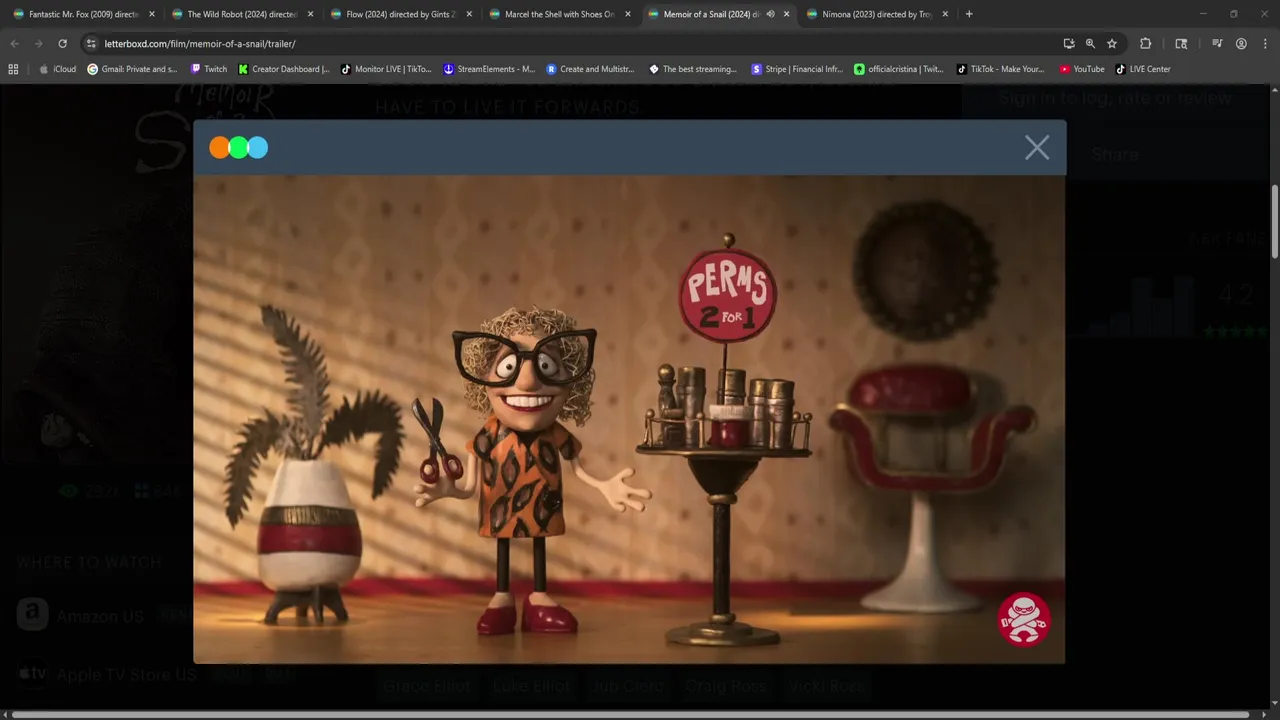This screenshot has width=1280, height=720.
Task: Bookmark this page with the star icon
Action: [1111, 44]
